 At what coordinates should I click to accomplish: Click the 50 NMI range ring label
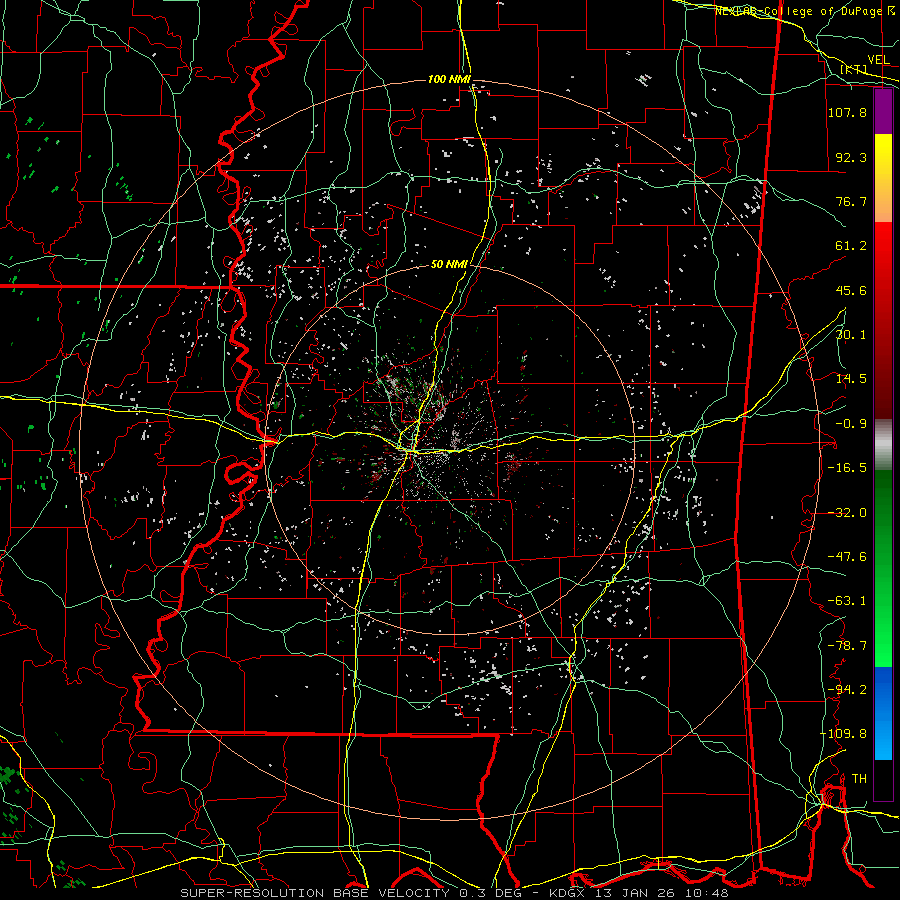[x=449, y=265]
